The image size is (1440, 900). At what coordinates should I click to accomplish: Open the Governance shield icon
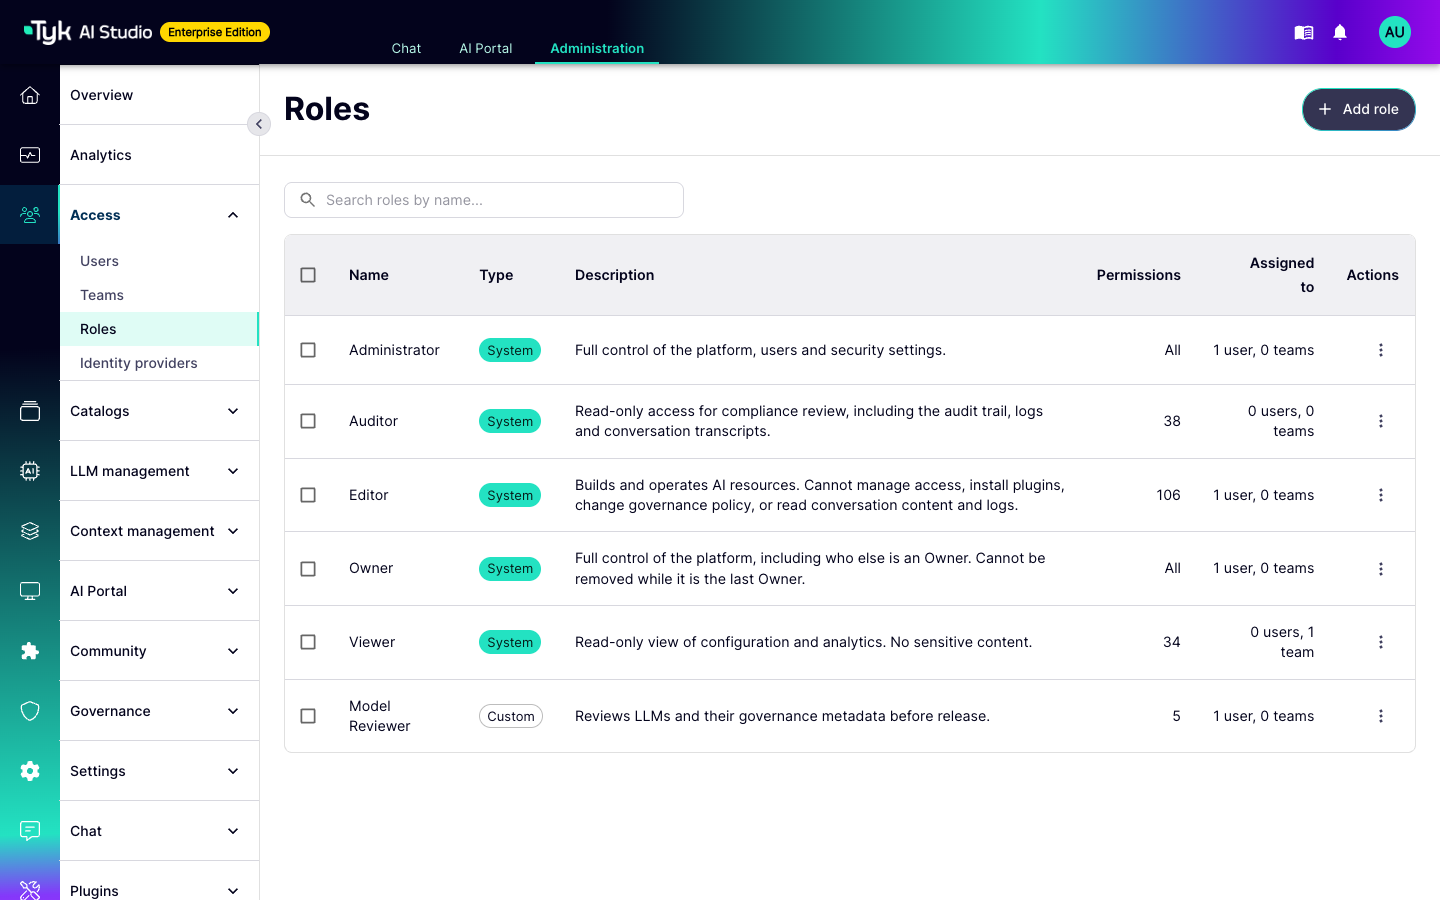[x=30, y=711]
